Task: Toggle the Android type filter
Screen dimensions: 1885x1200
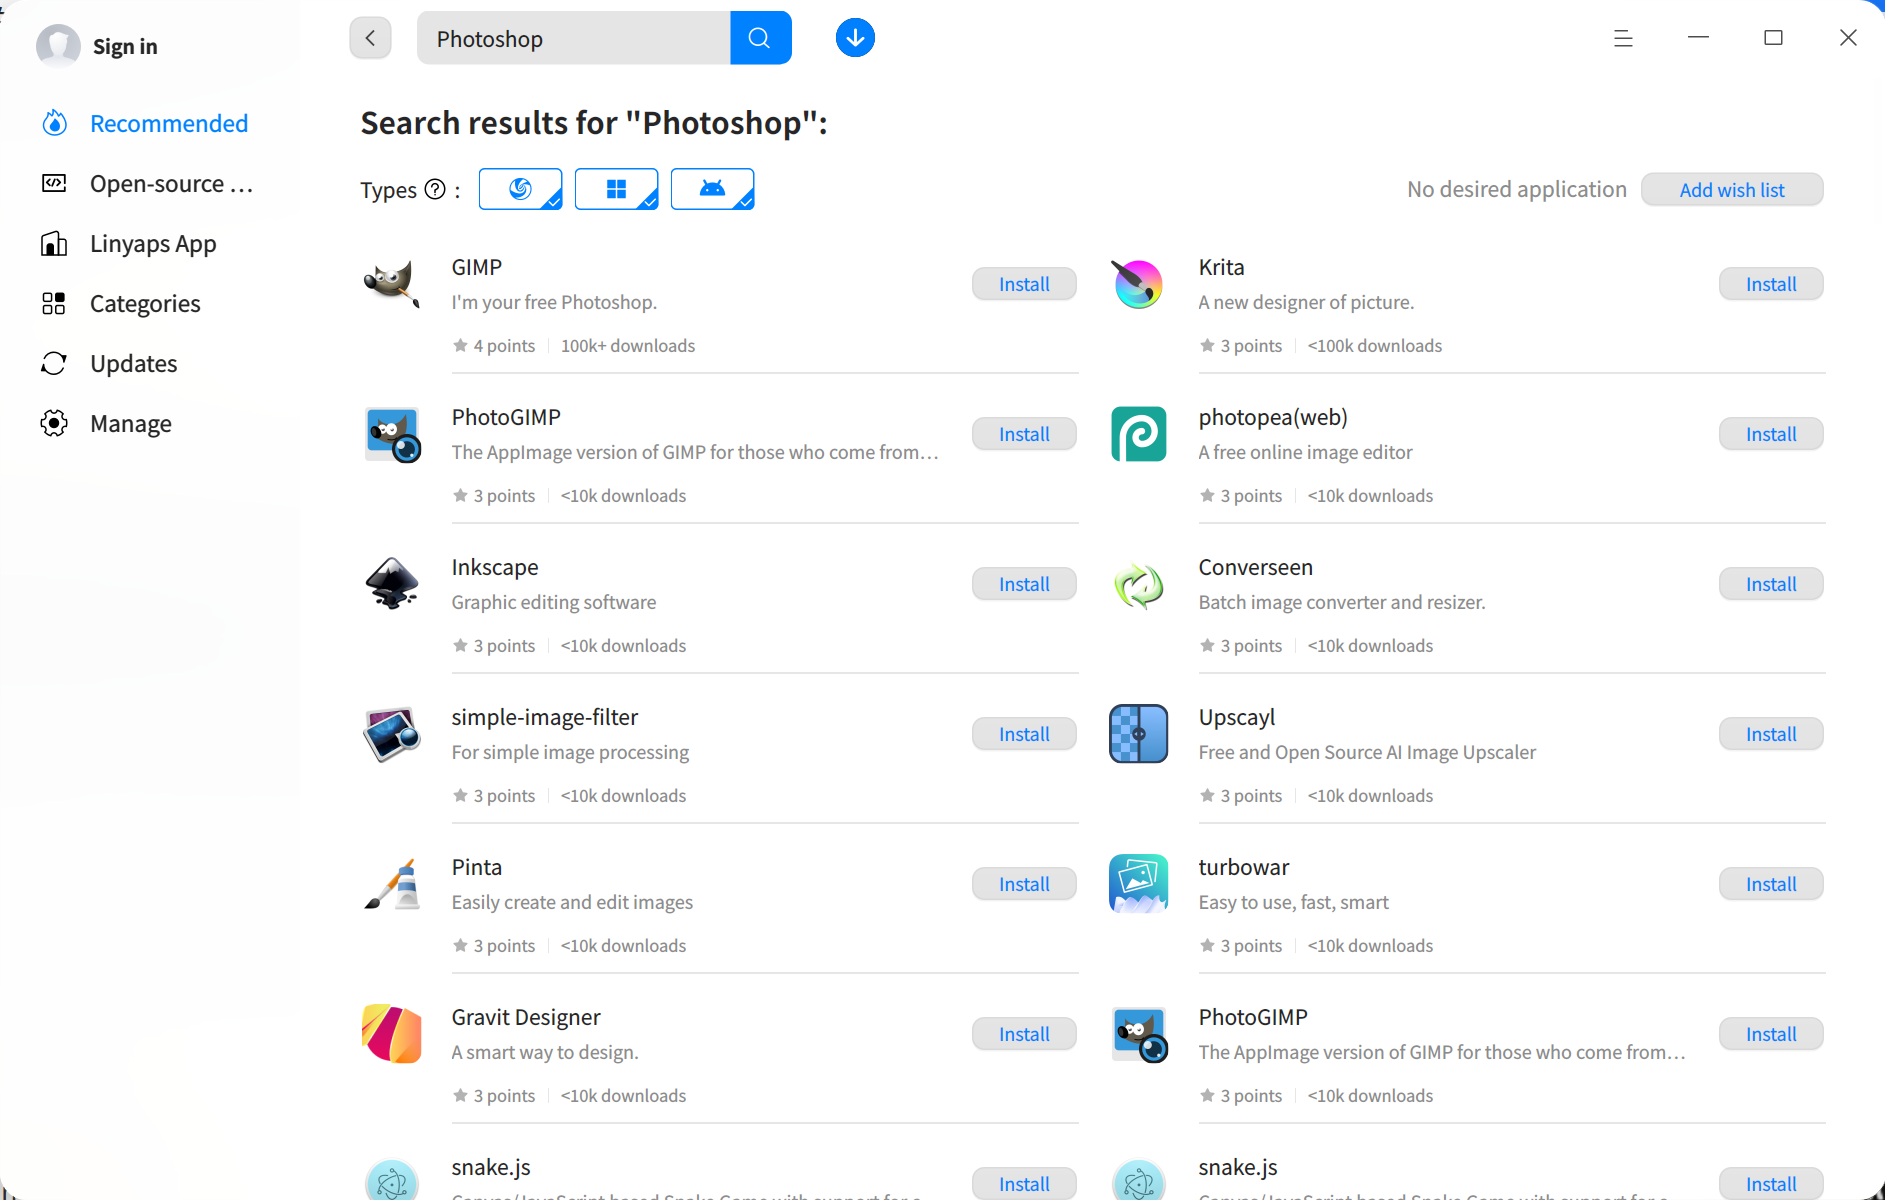Action: click(712, 189)
